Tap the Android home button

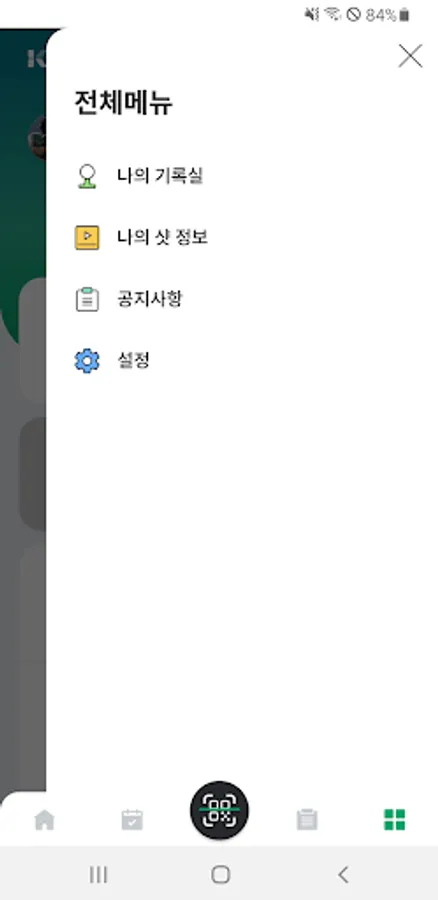[220, 875]
